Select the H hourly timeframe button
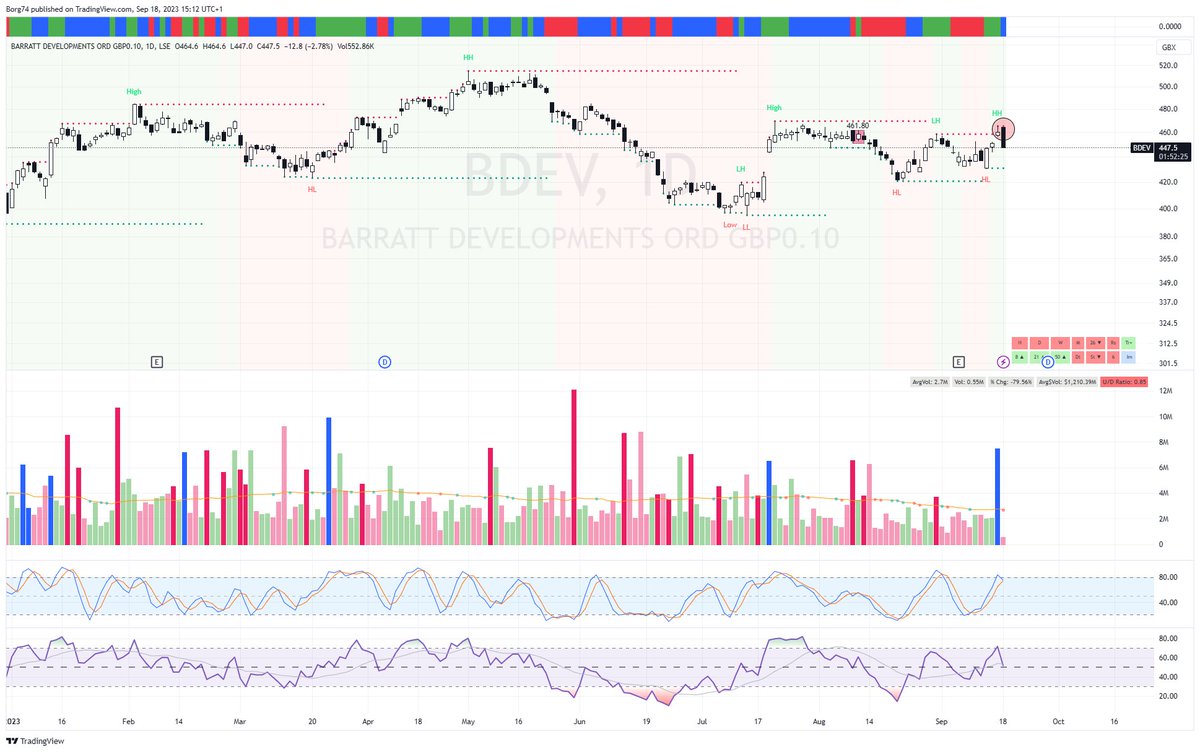The width and height of the screenshot is (1200, 752). point(1020,343)
